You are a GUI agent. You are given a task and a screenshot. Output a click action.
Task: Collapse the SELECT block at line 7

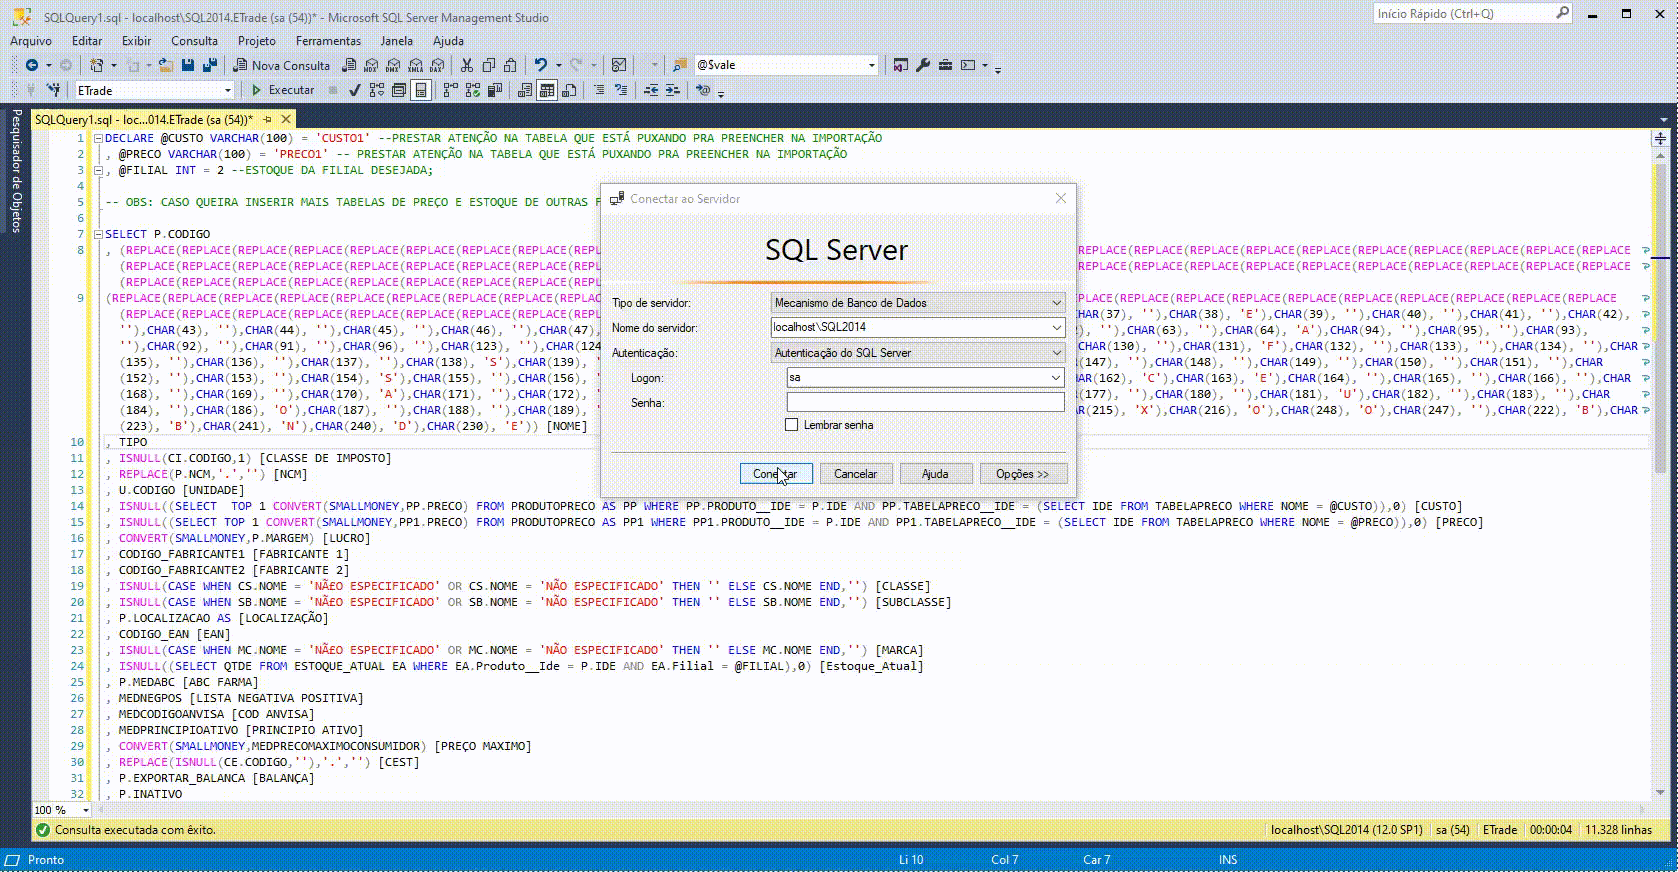98,234
